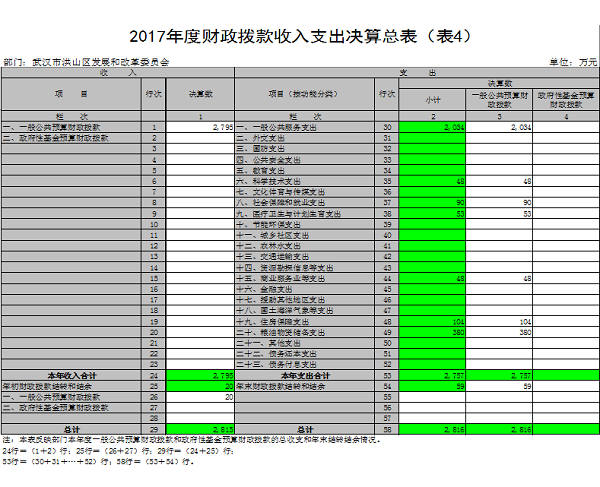Click the 项目（按功能分类） header cell
This screenshot has height=487, width=600.
305,94
